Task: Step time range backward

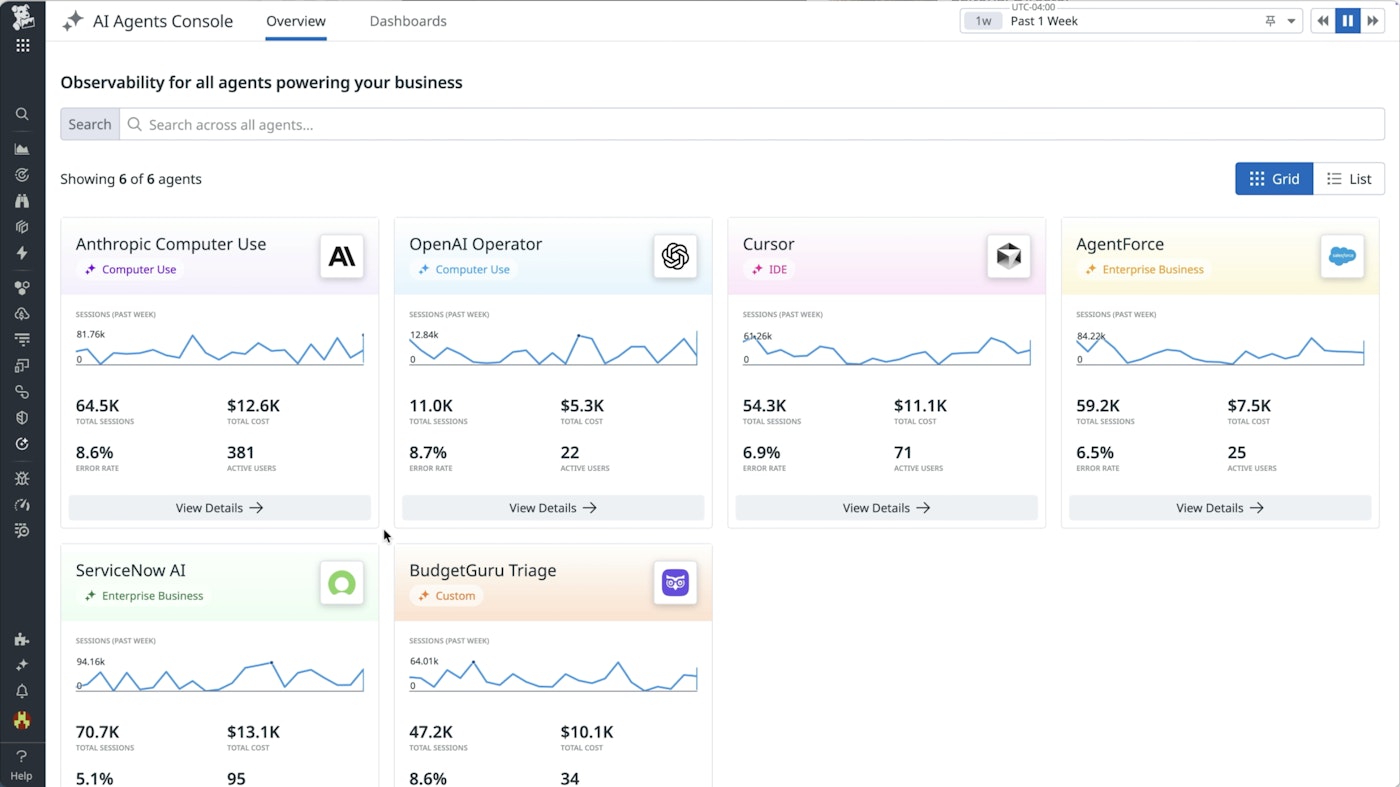Action: 1323,21
